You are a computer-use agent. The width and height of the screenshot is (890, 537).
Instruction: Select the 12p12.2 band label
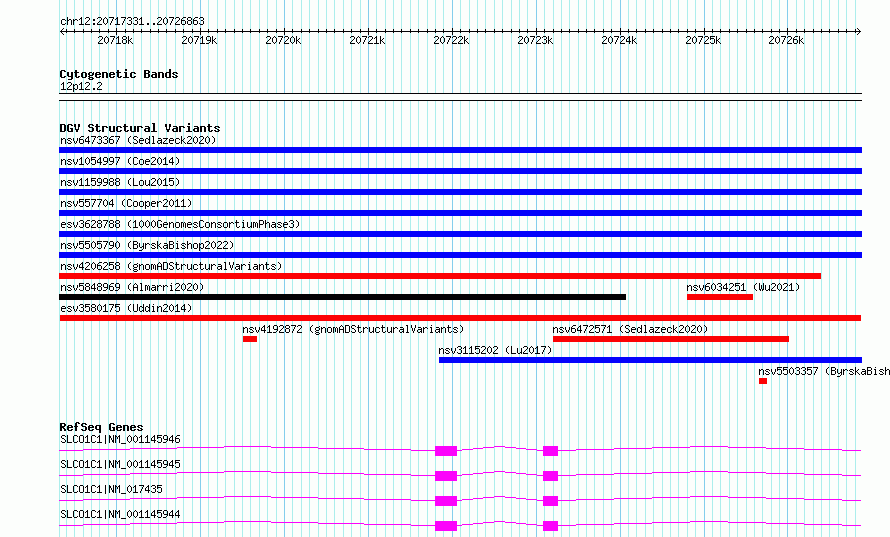[x=81, y=87]
